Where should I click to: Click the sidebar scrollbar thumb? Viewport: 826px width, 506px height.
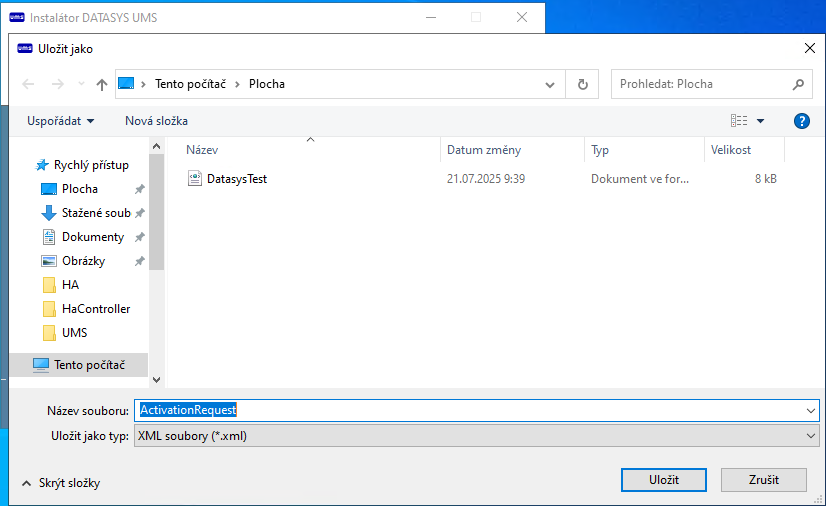pyautogui.click(x=156, y=212)
